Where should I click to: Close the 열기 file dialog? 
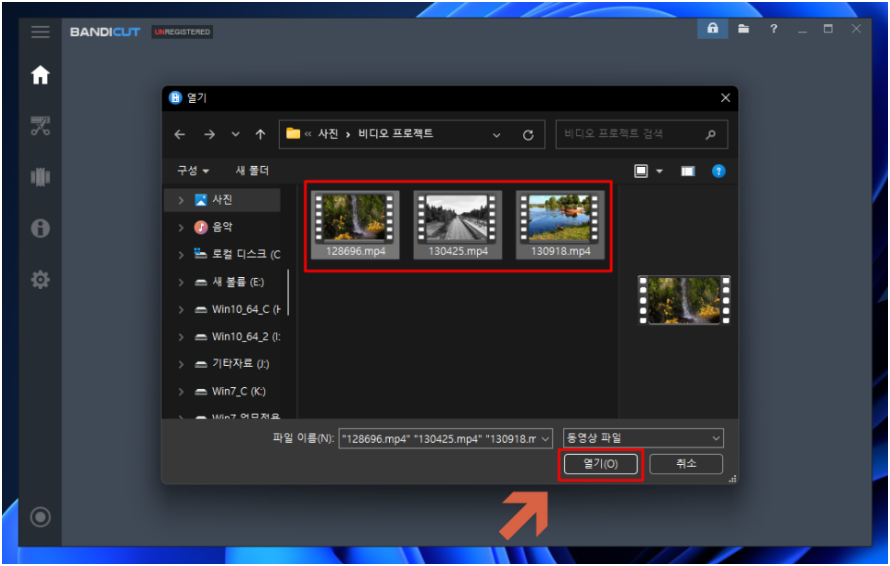tap(725, 98)
